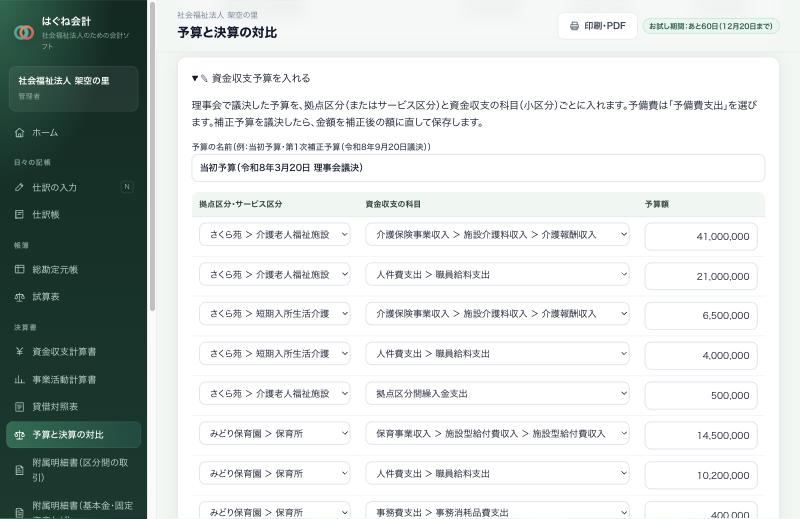Open ホーム in the sidebar

[73, 133]
